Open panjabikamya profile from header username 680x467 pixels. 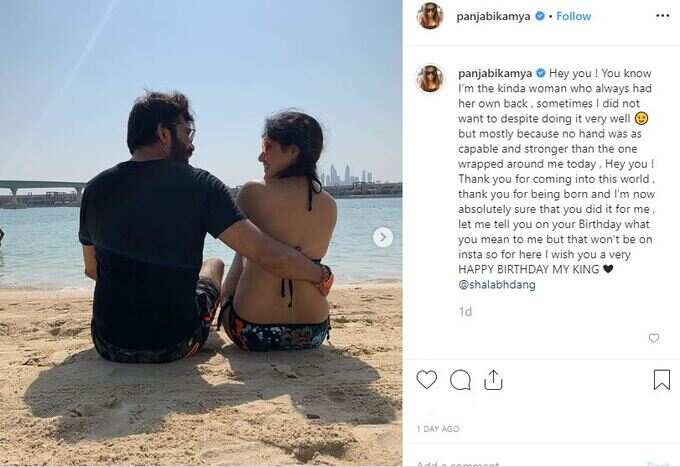493,16
